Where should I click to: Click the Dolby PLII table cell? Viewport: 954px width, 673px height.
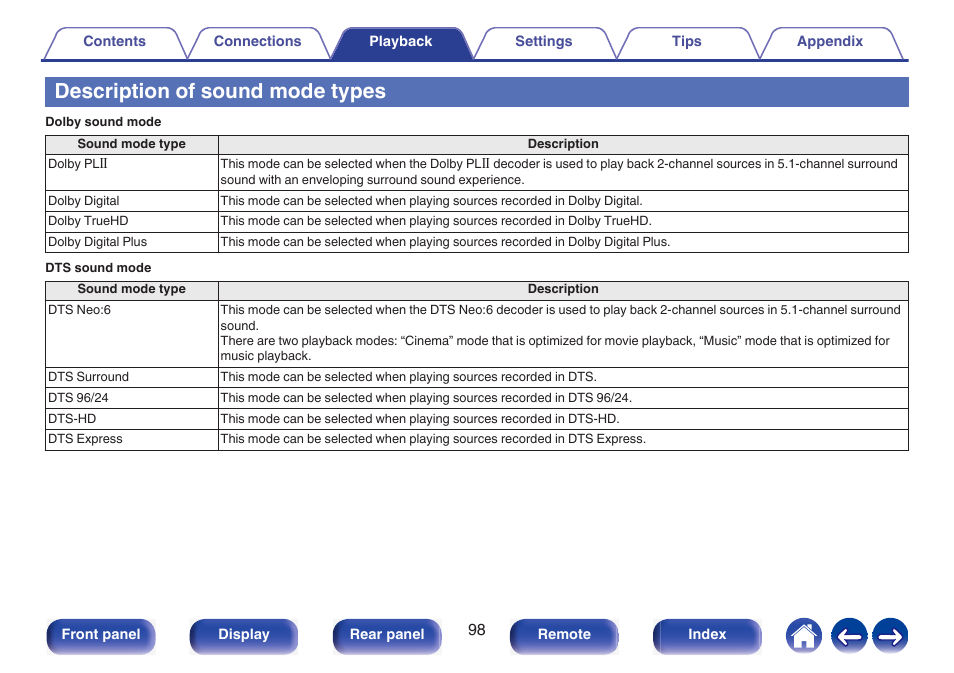coord(131,172)
